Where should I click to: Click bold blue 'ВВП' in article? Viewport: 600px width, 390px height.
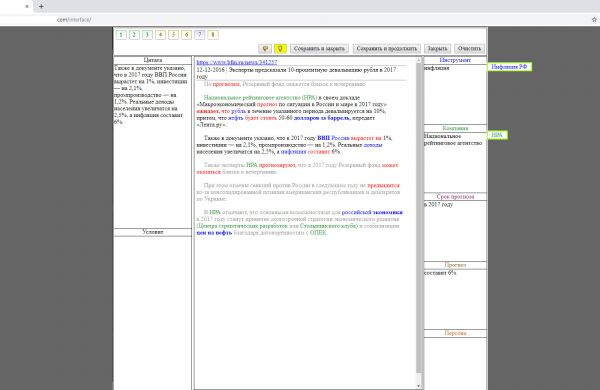pyautogui.click(x=323, y=138)
